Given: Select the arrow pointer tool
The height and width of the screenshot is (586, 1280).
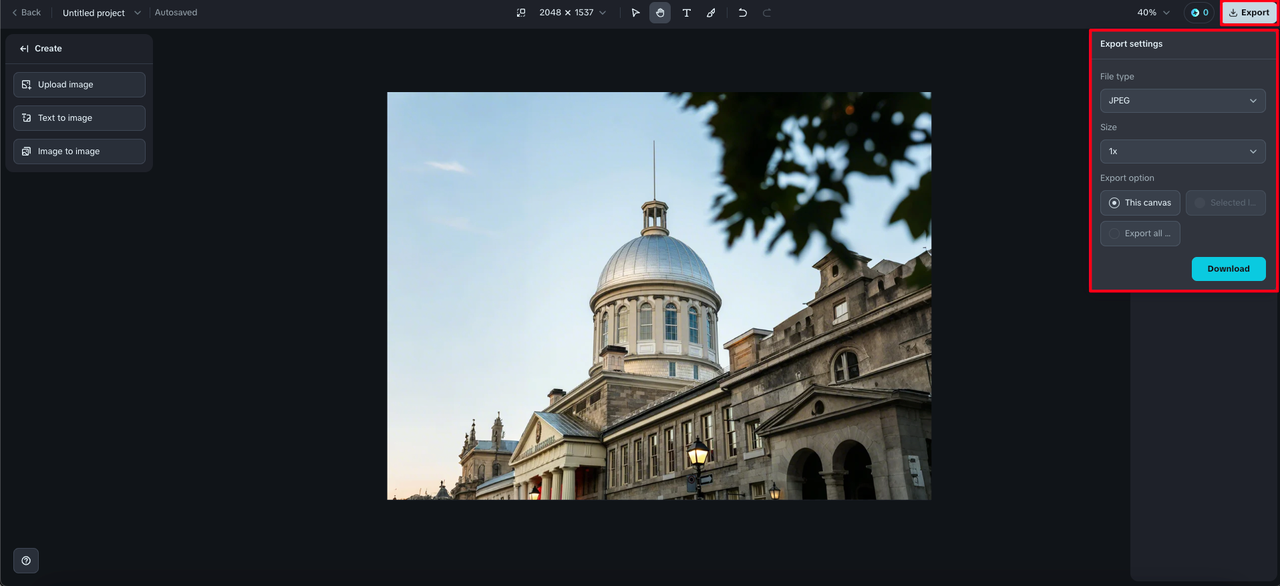Looking at the screenshot, I should [x=635, y=13].
